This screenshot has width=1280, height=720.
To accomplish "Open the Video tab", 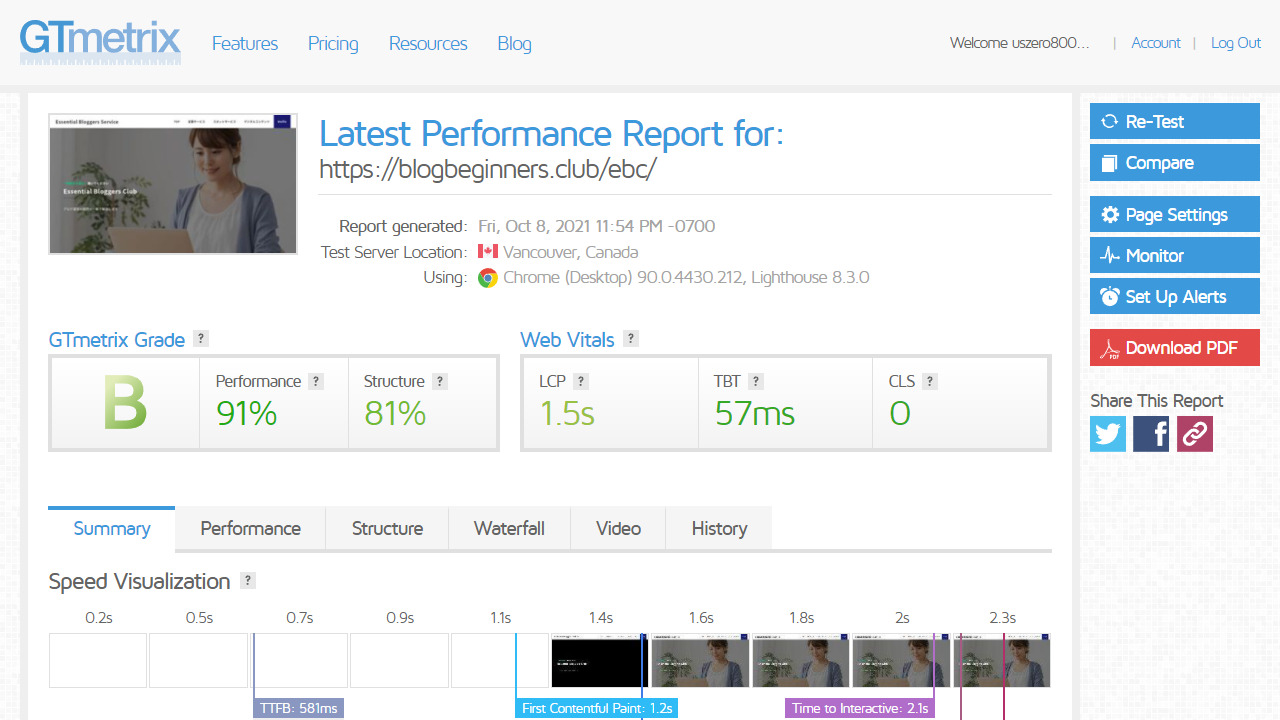I will tap(618, 528).
